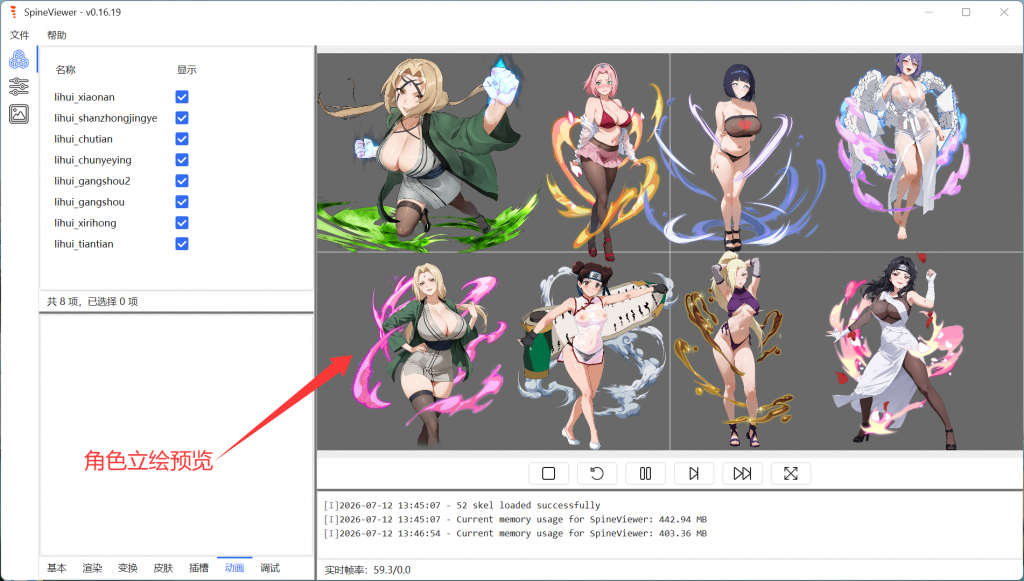Switch to the 变换 tab
Viewport: 1024px width, 581px height.
coord(127,568)
